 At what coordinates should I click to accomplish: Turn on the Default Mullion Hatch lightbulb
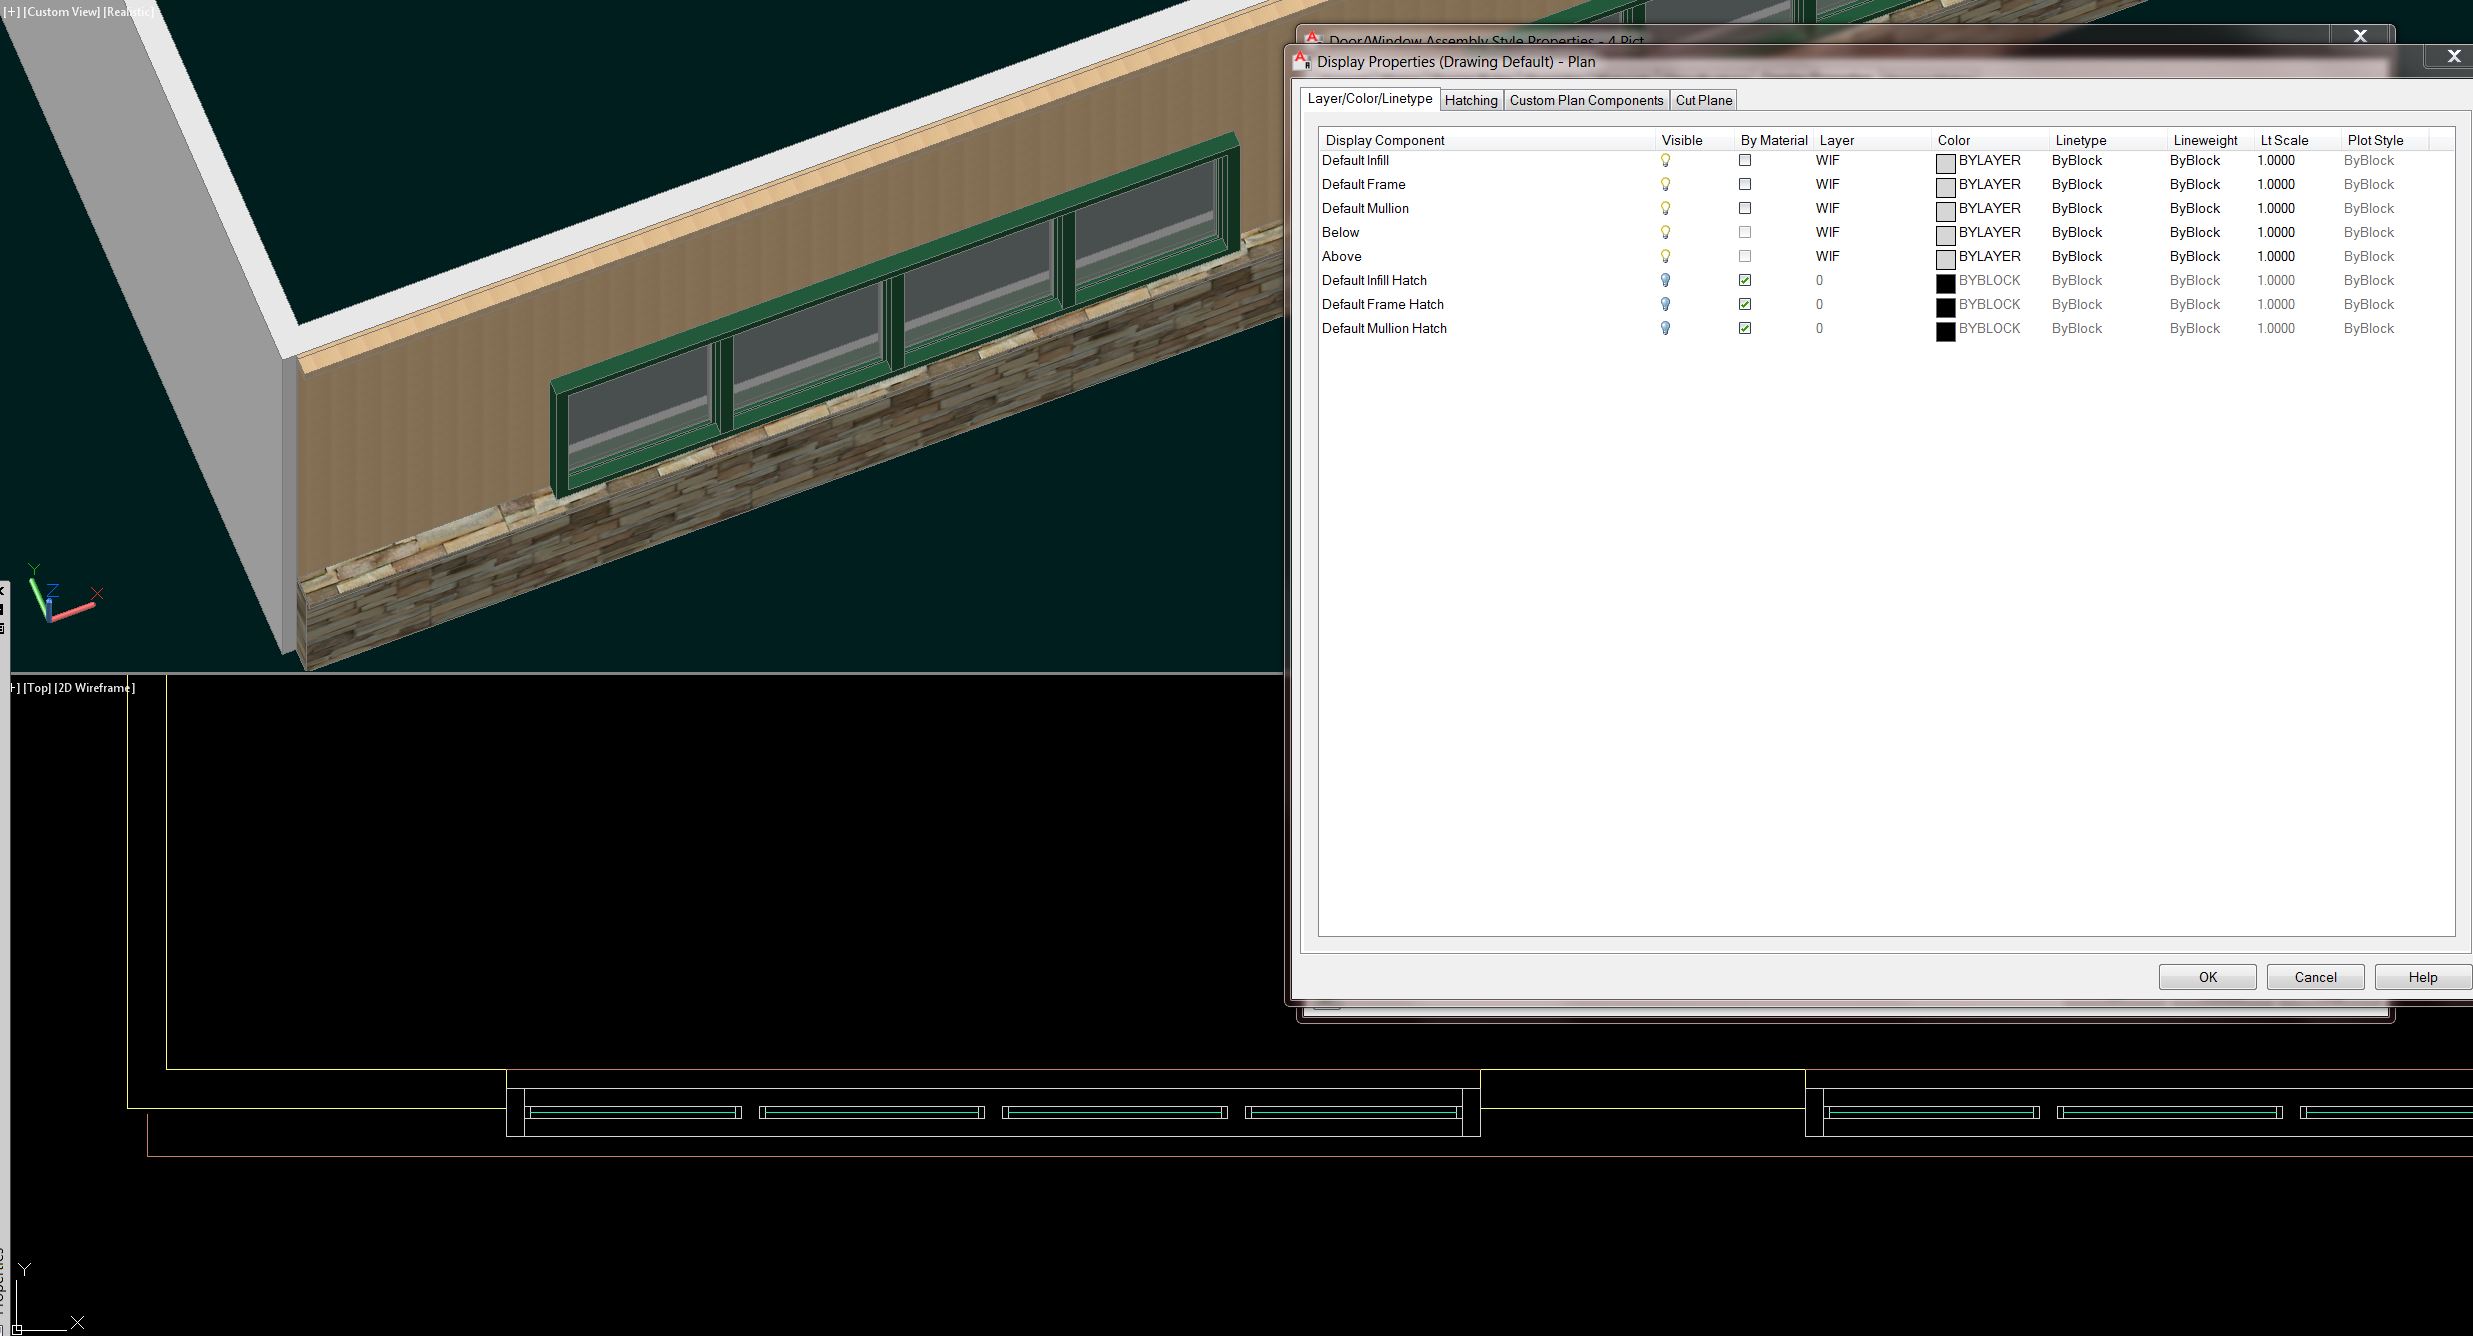click(x=1664, y=328)
